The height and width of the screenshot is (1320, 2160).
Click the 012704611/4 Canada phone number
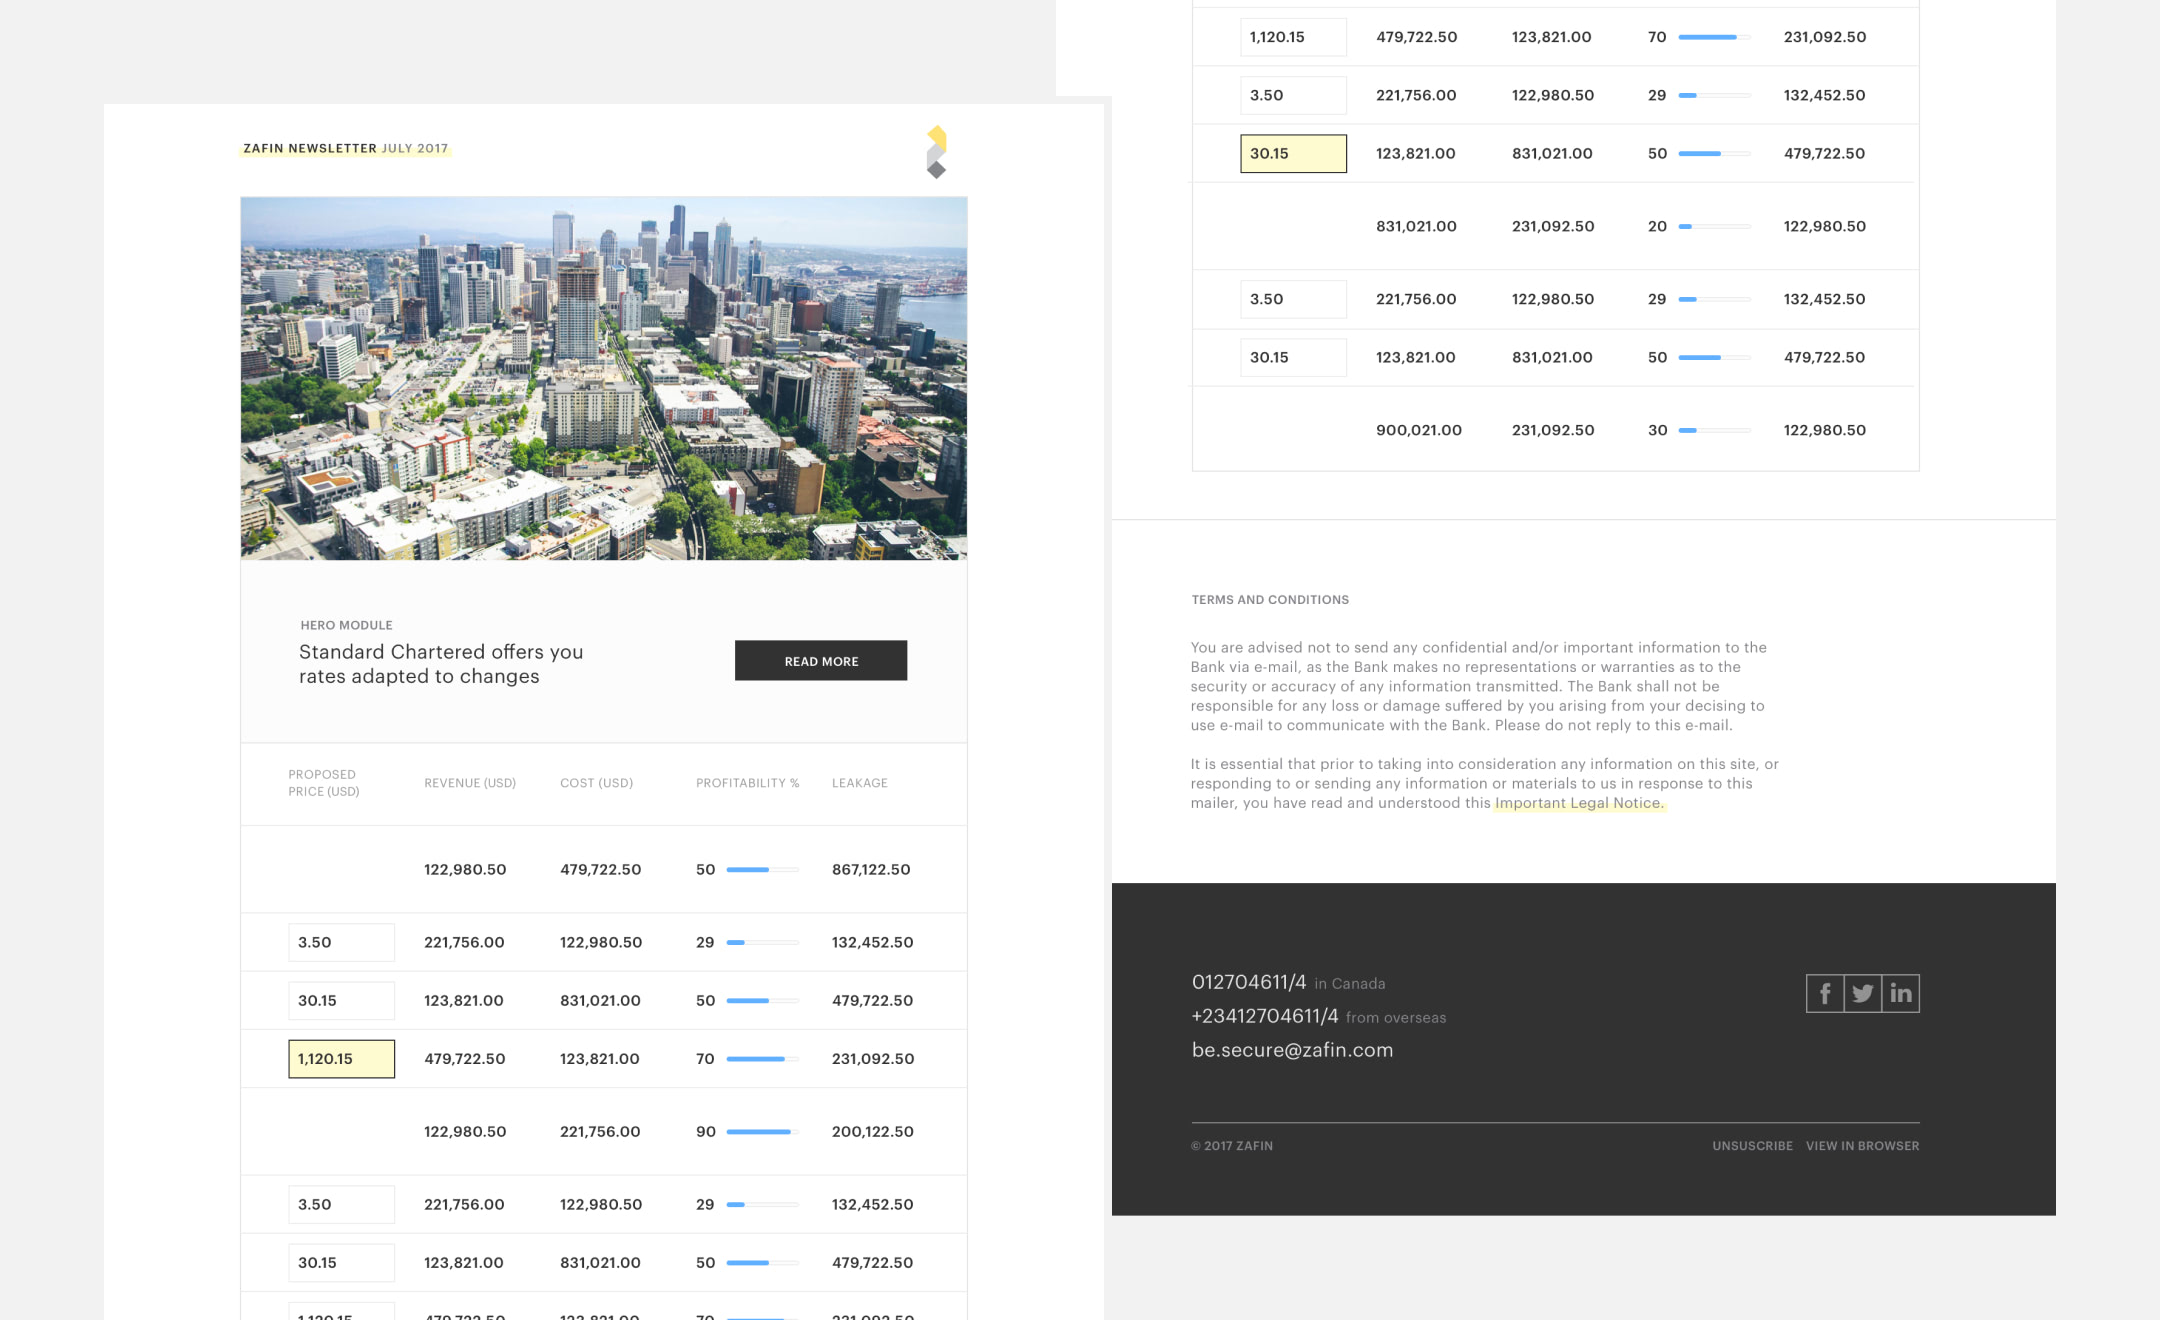(1249, 982)
